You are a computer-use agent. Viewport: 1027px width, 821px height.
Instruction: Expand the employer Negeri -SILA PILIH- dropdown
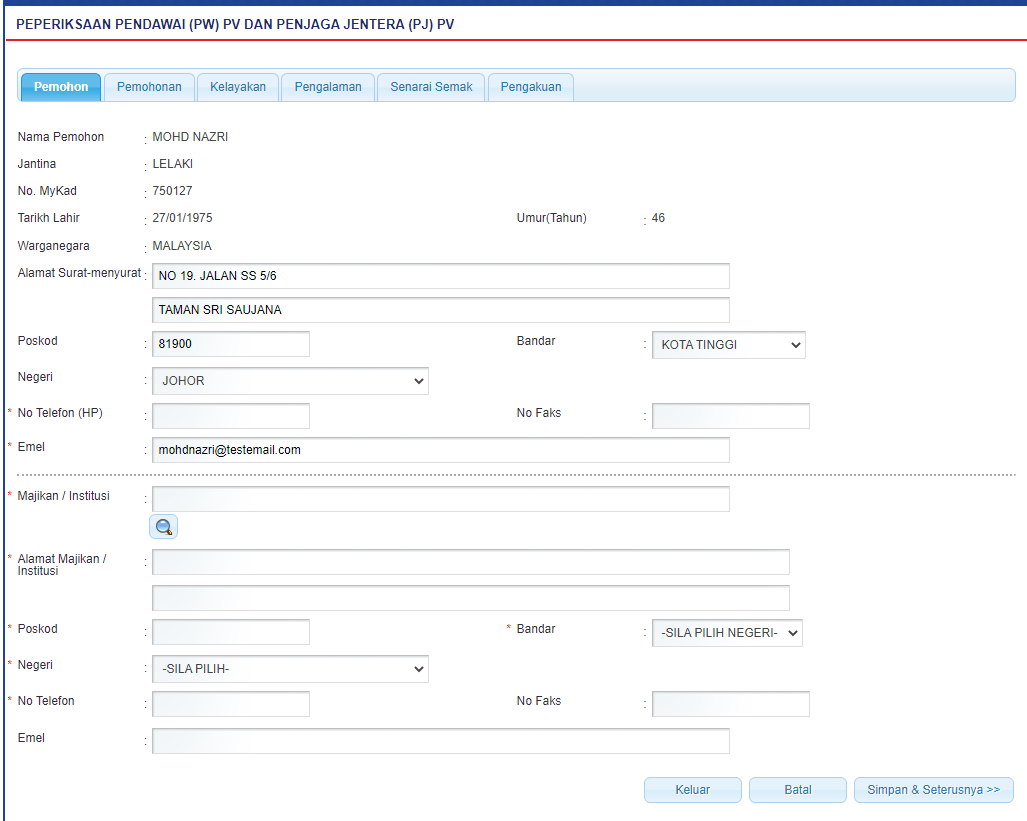coord(290,669)
